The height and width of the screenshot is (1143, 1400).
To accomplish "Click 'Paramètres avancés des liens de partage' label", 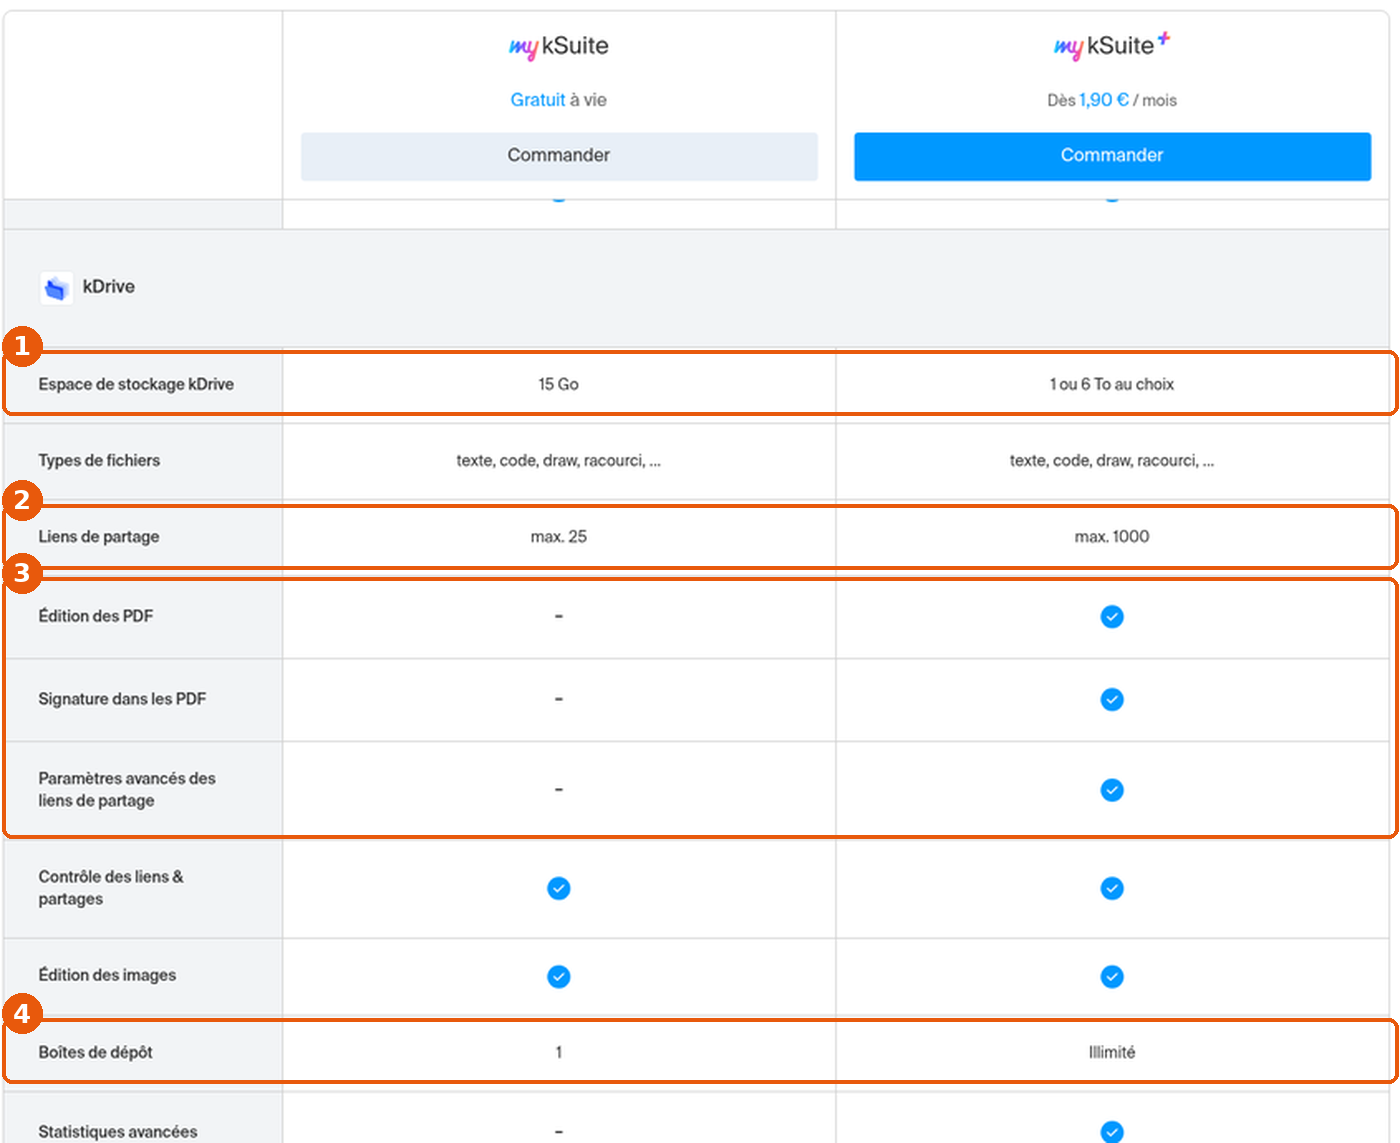I will pyautogui.click(x=127, y=789).
